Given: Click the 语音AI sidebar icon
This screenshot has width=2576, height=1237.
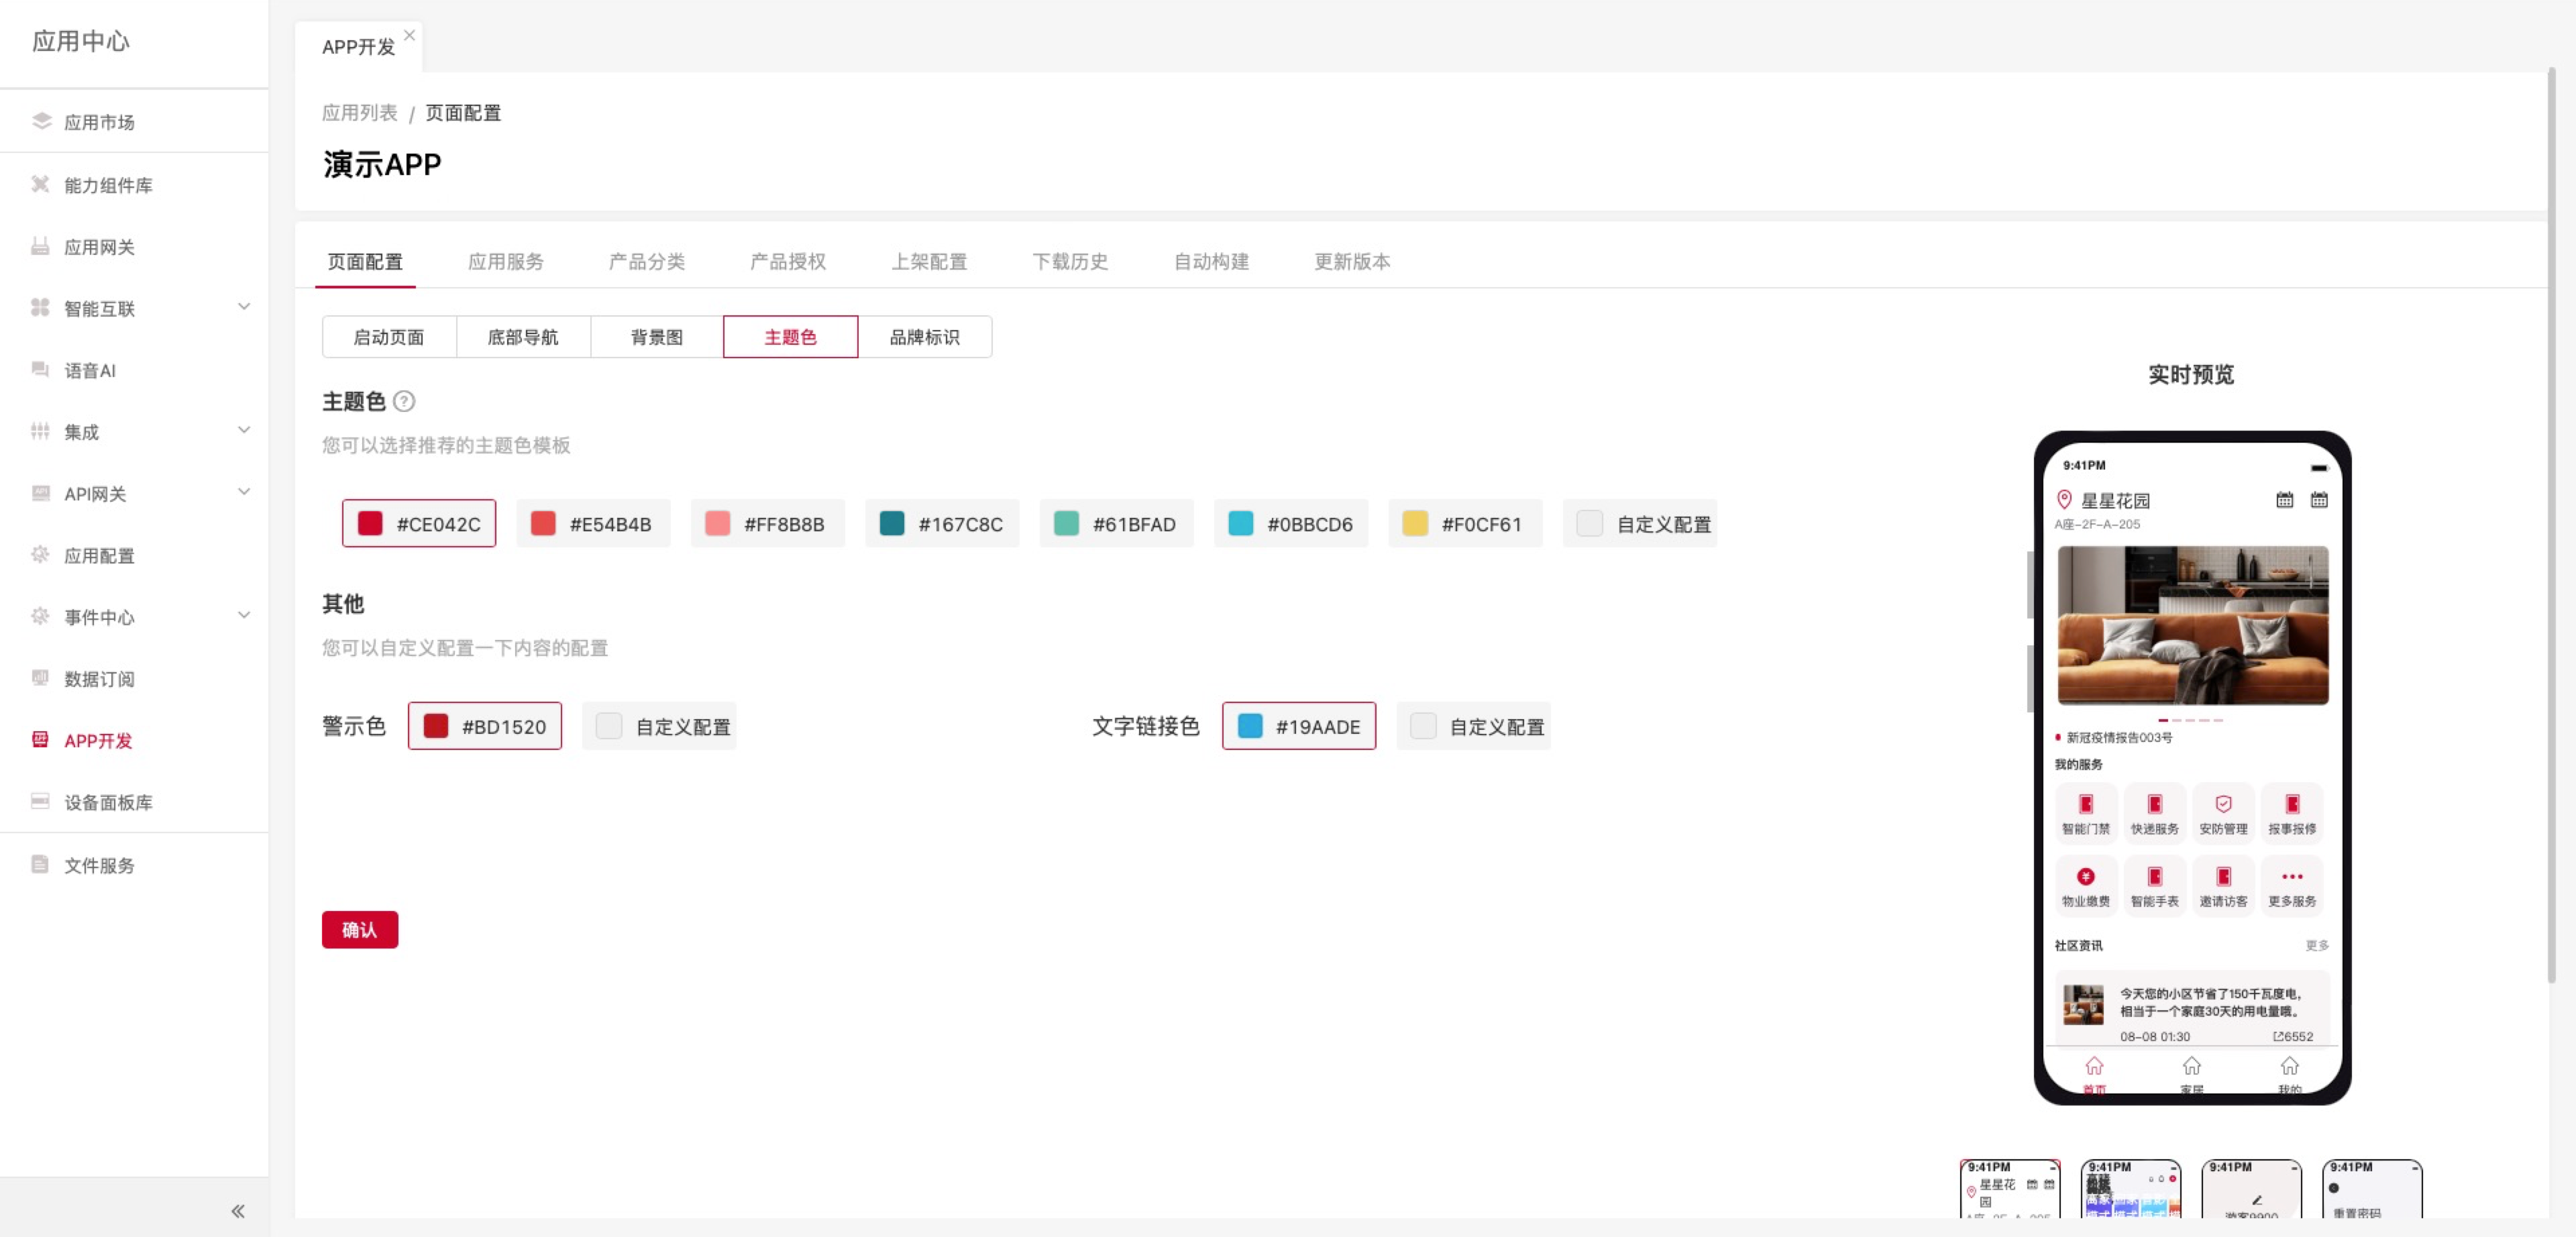Looking at the screenshot, I should point(40,369).
